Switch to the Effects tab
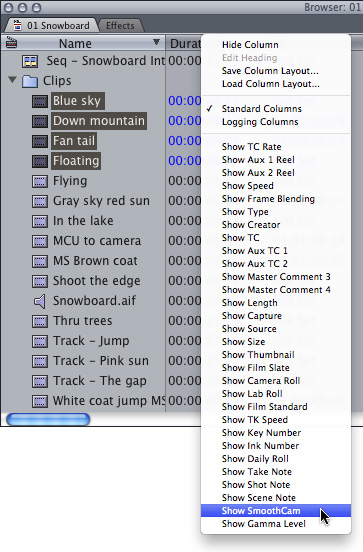This screenshot has height=552, width=363. coord(120,26)
